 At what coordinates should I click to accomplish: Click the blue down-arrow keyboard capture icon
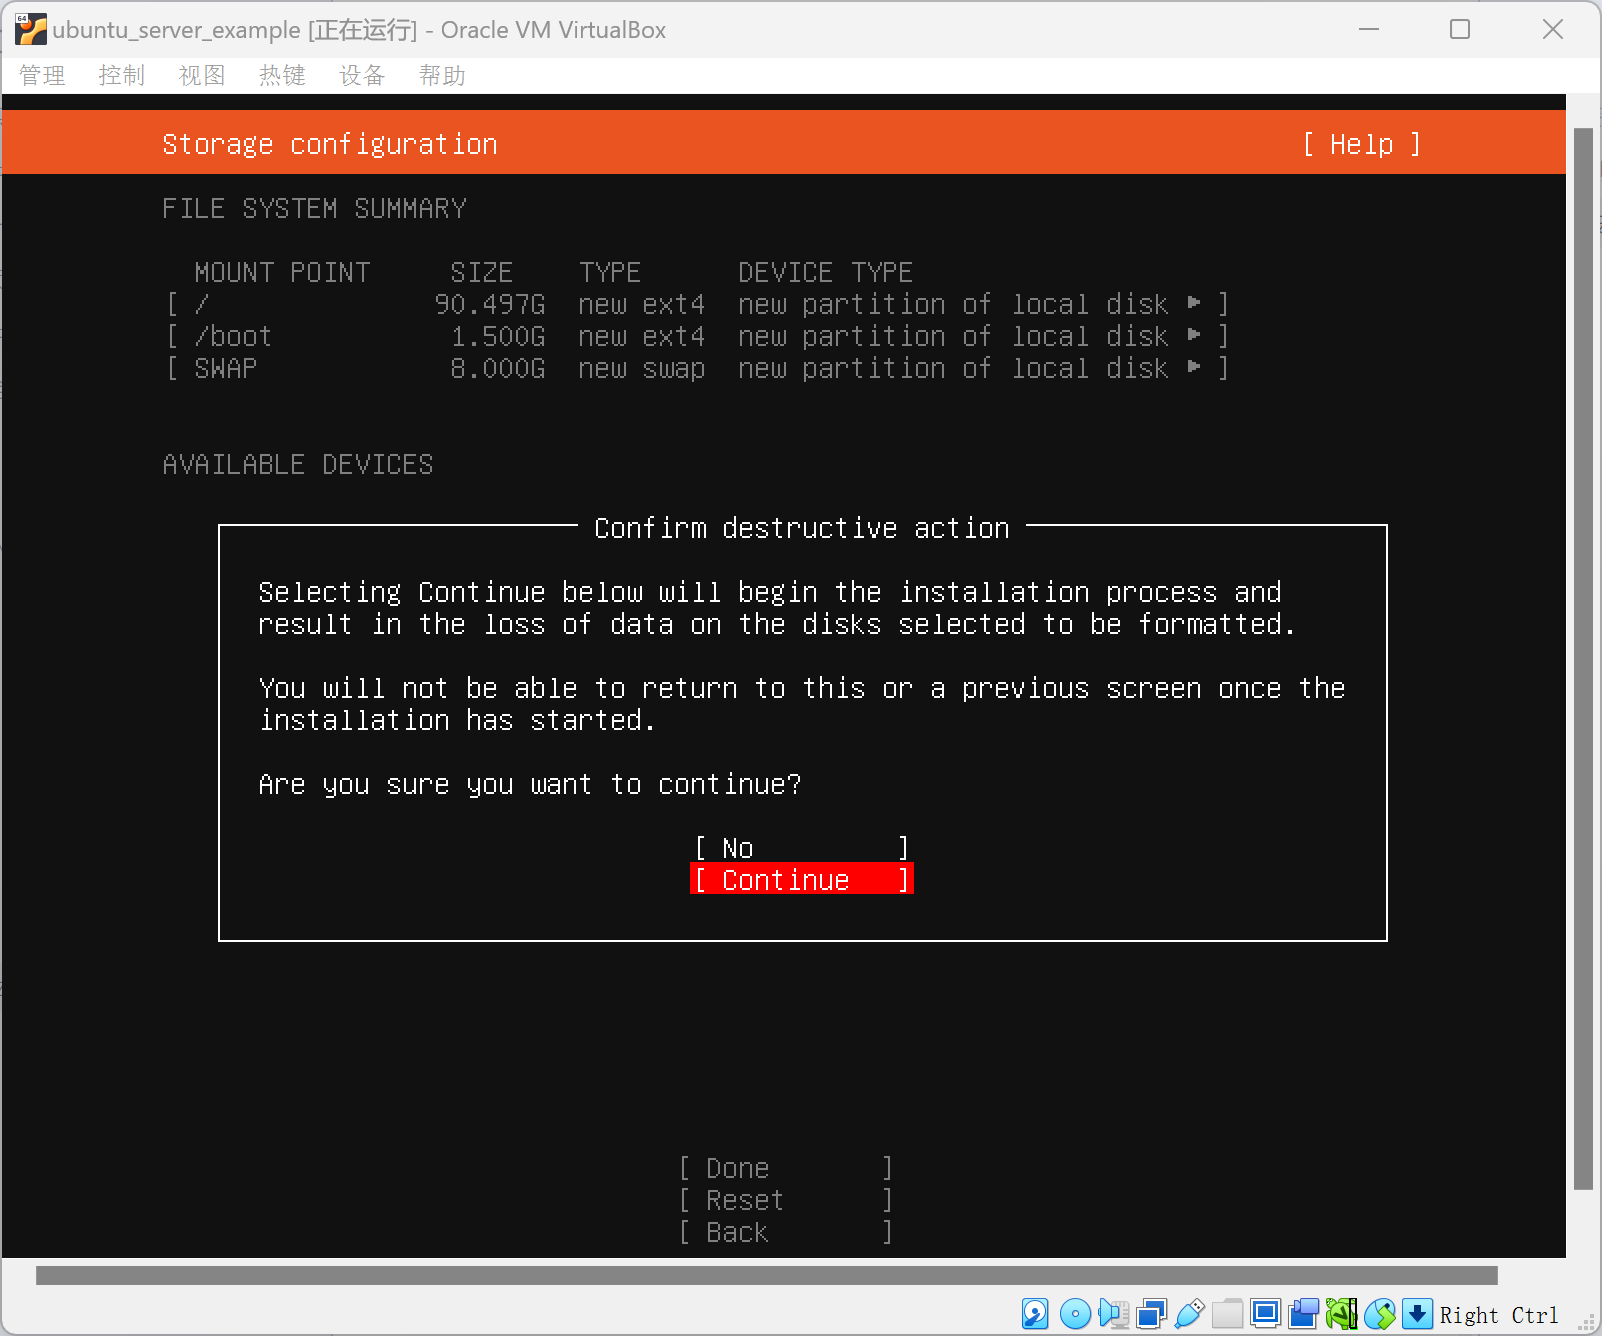1417,1313
